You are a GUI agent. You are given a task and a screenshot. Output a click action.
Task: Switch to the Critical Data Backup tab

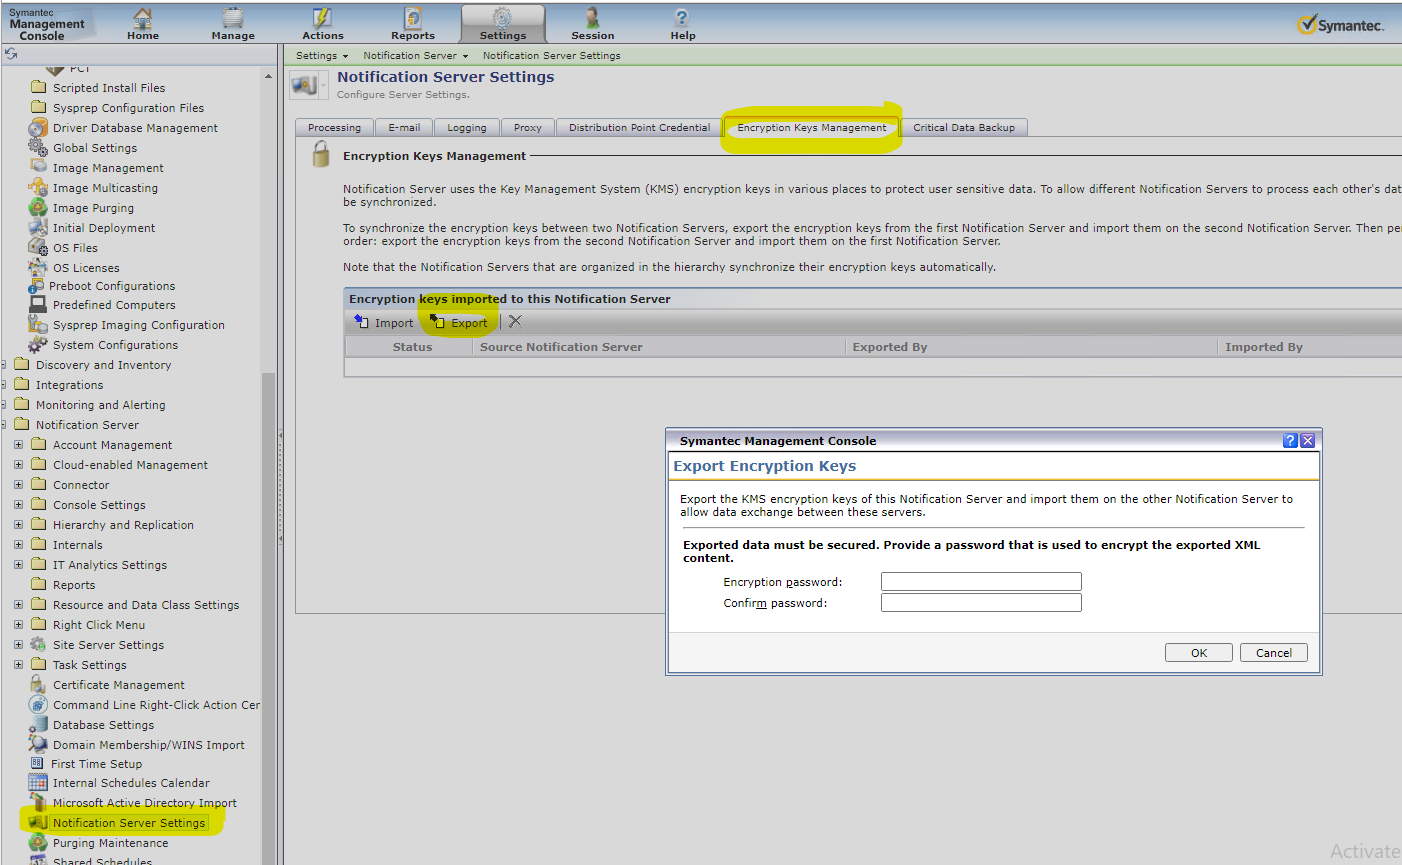pyautogui.click(x=964, y=127)
